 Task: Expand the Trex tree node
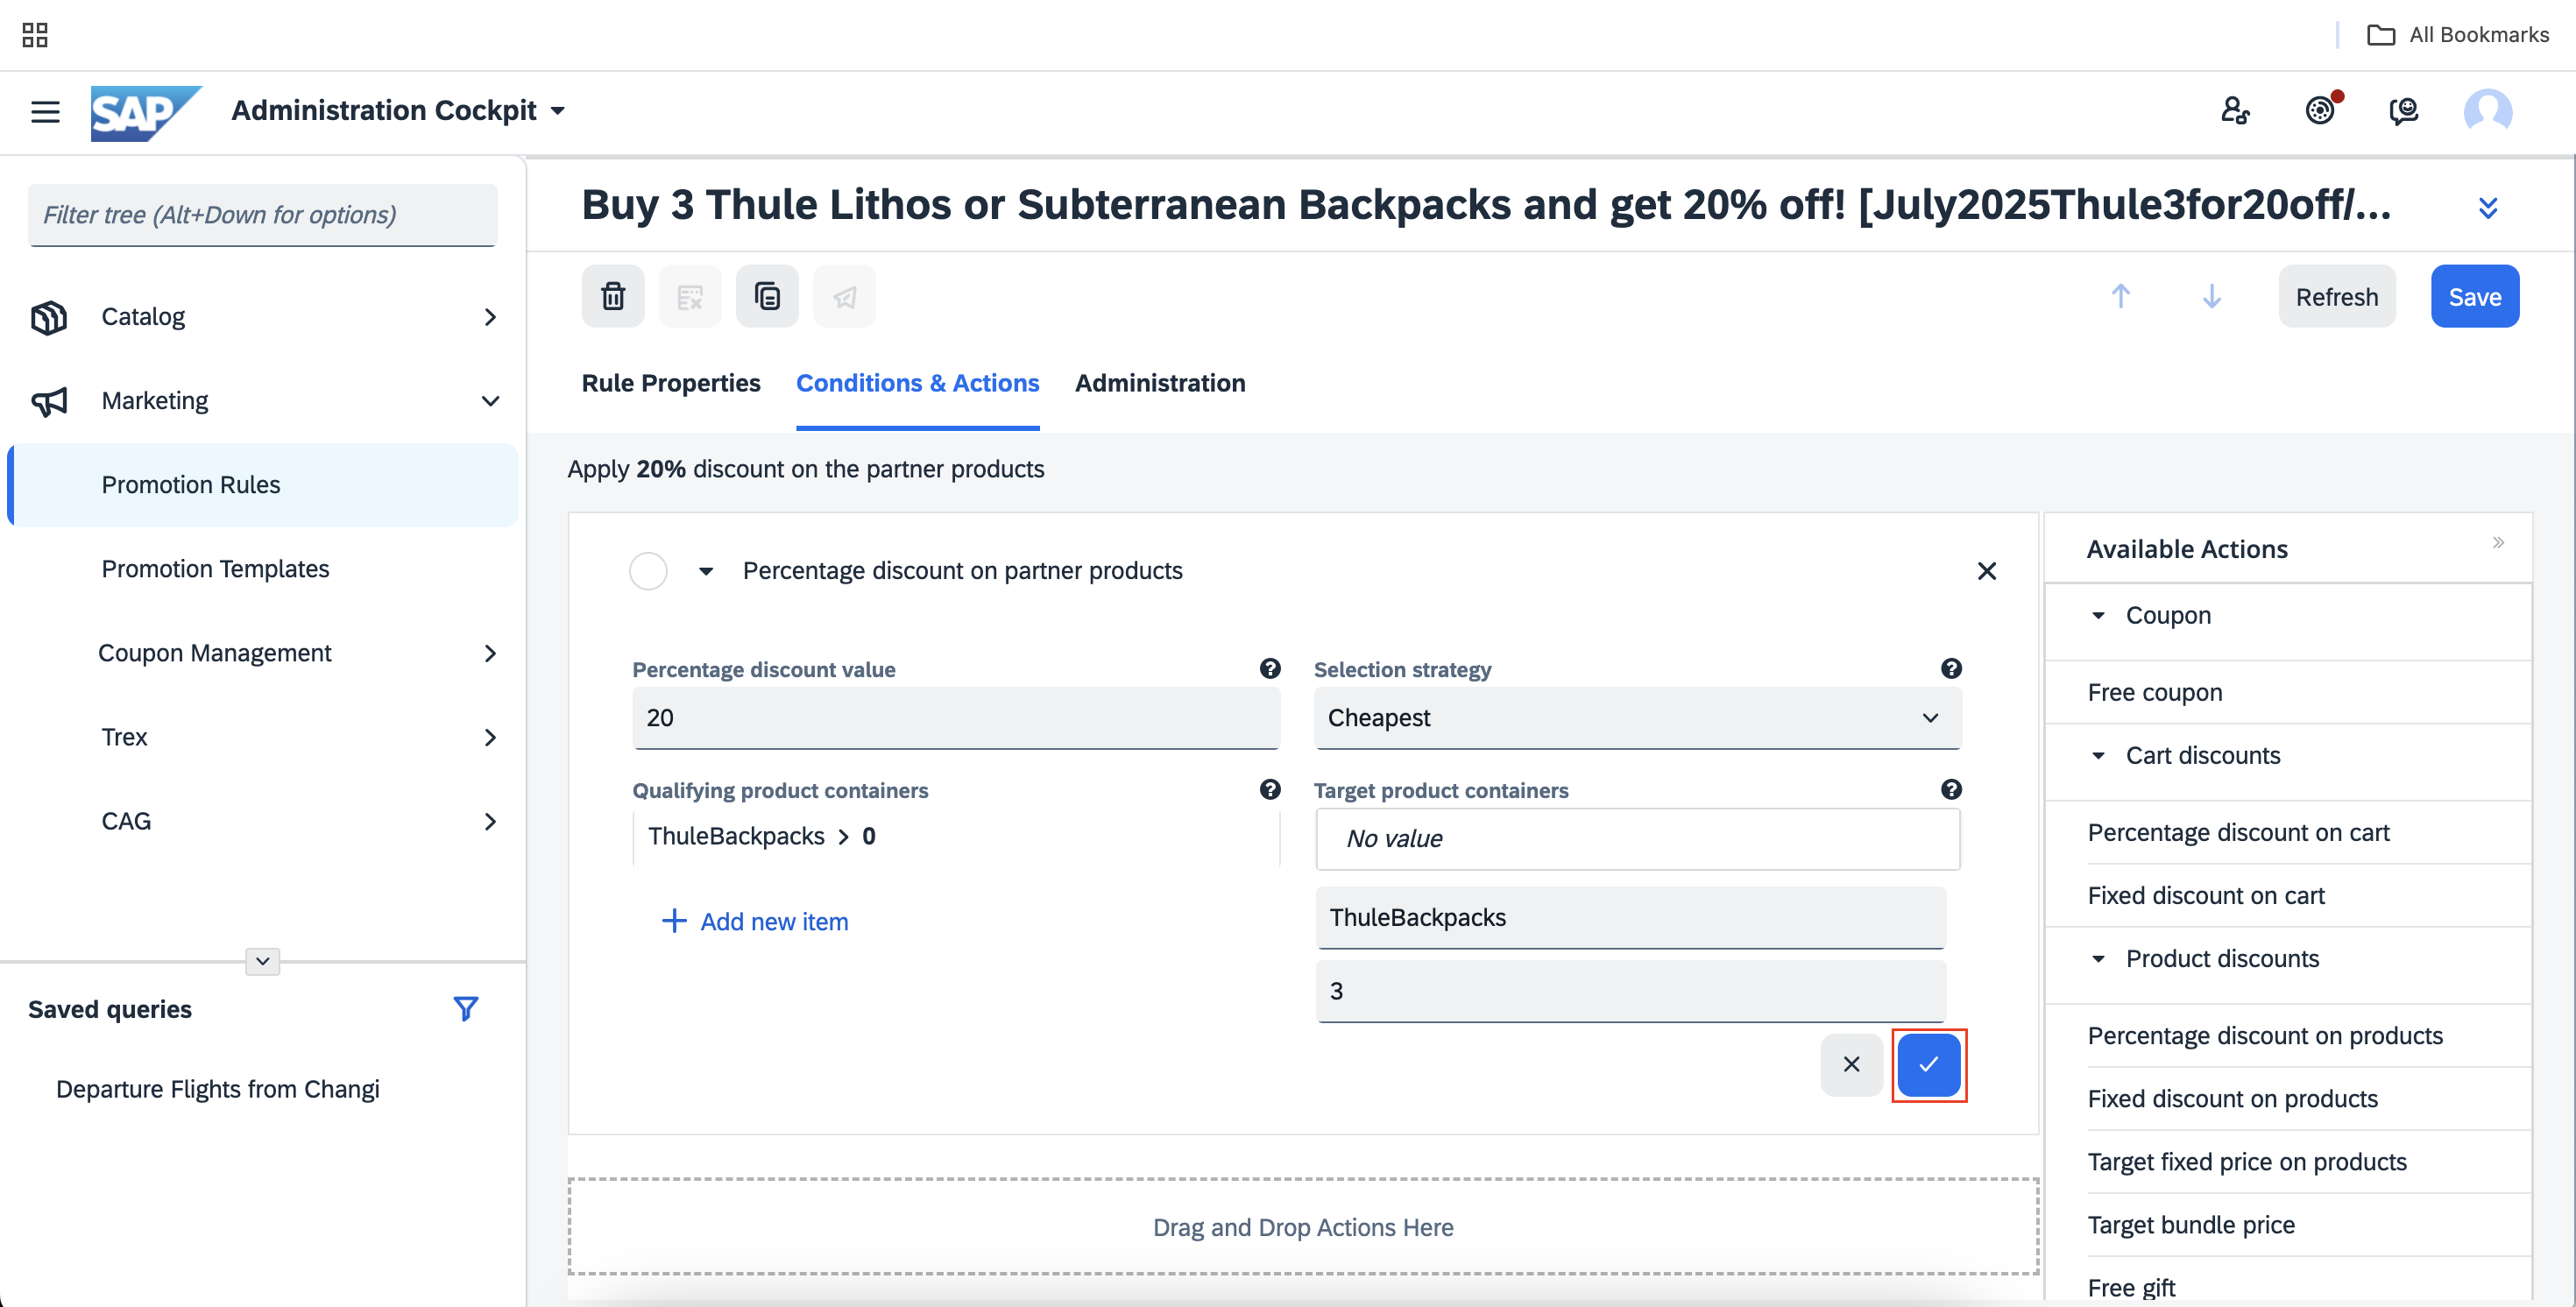click(x=490, y=737)
